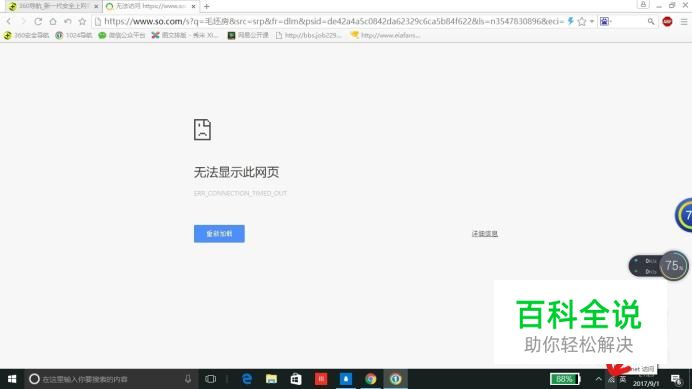Open the 网易公开课 bookmark

point(248,35)
